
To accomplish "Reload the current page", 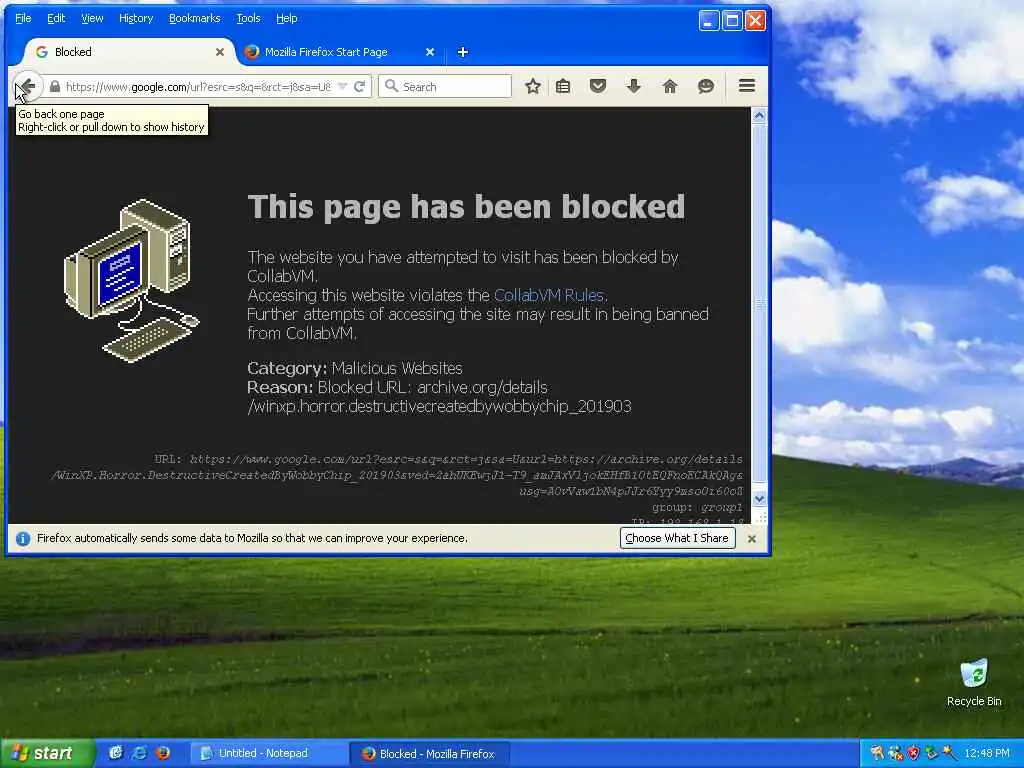I will pyautogui.click(x=359, y=86).
